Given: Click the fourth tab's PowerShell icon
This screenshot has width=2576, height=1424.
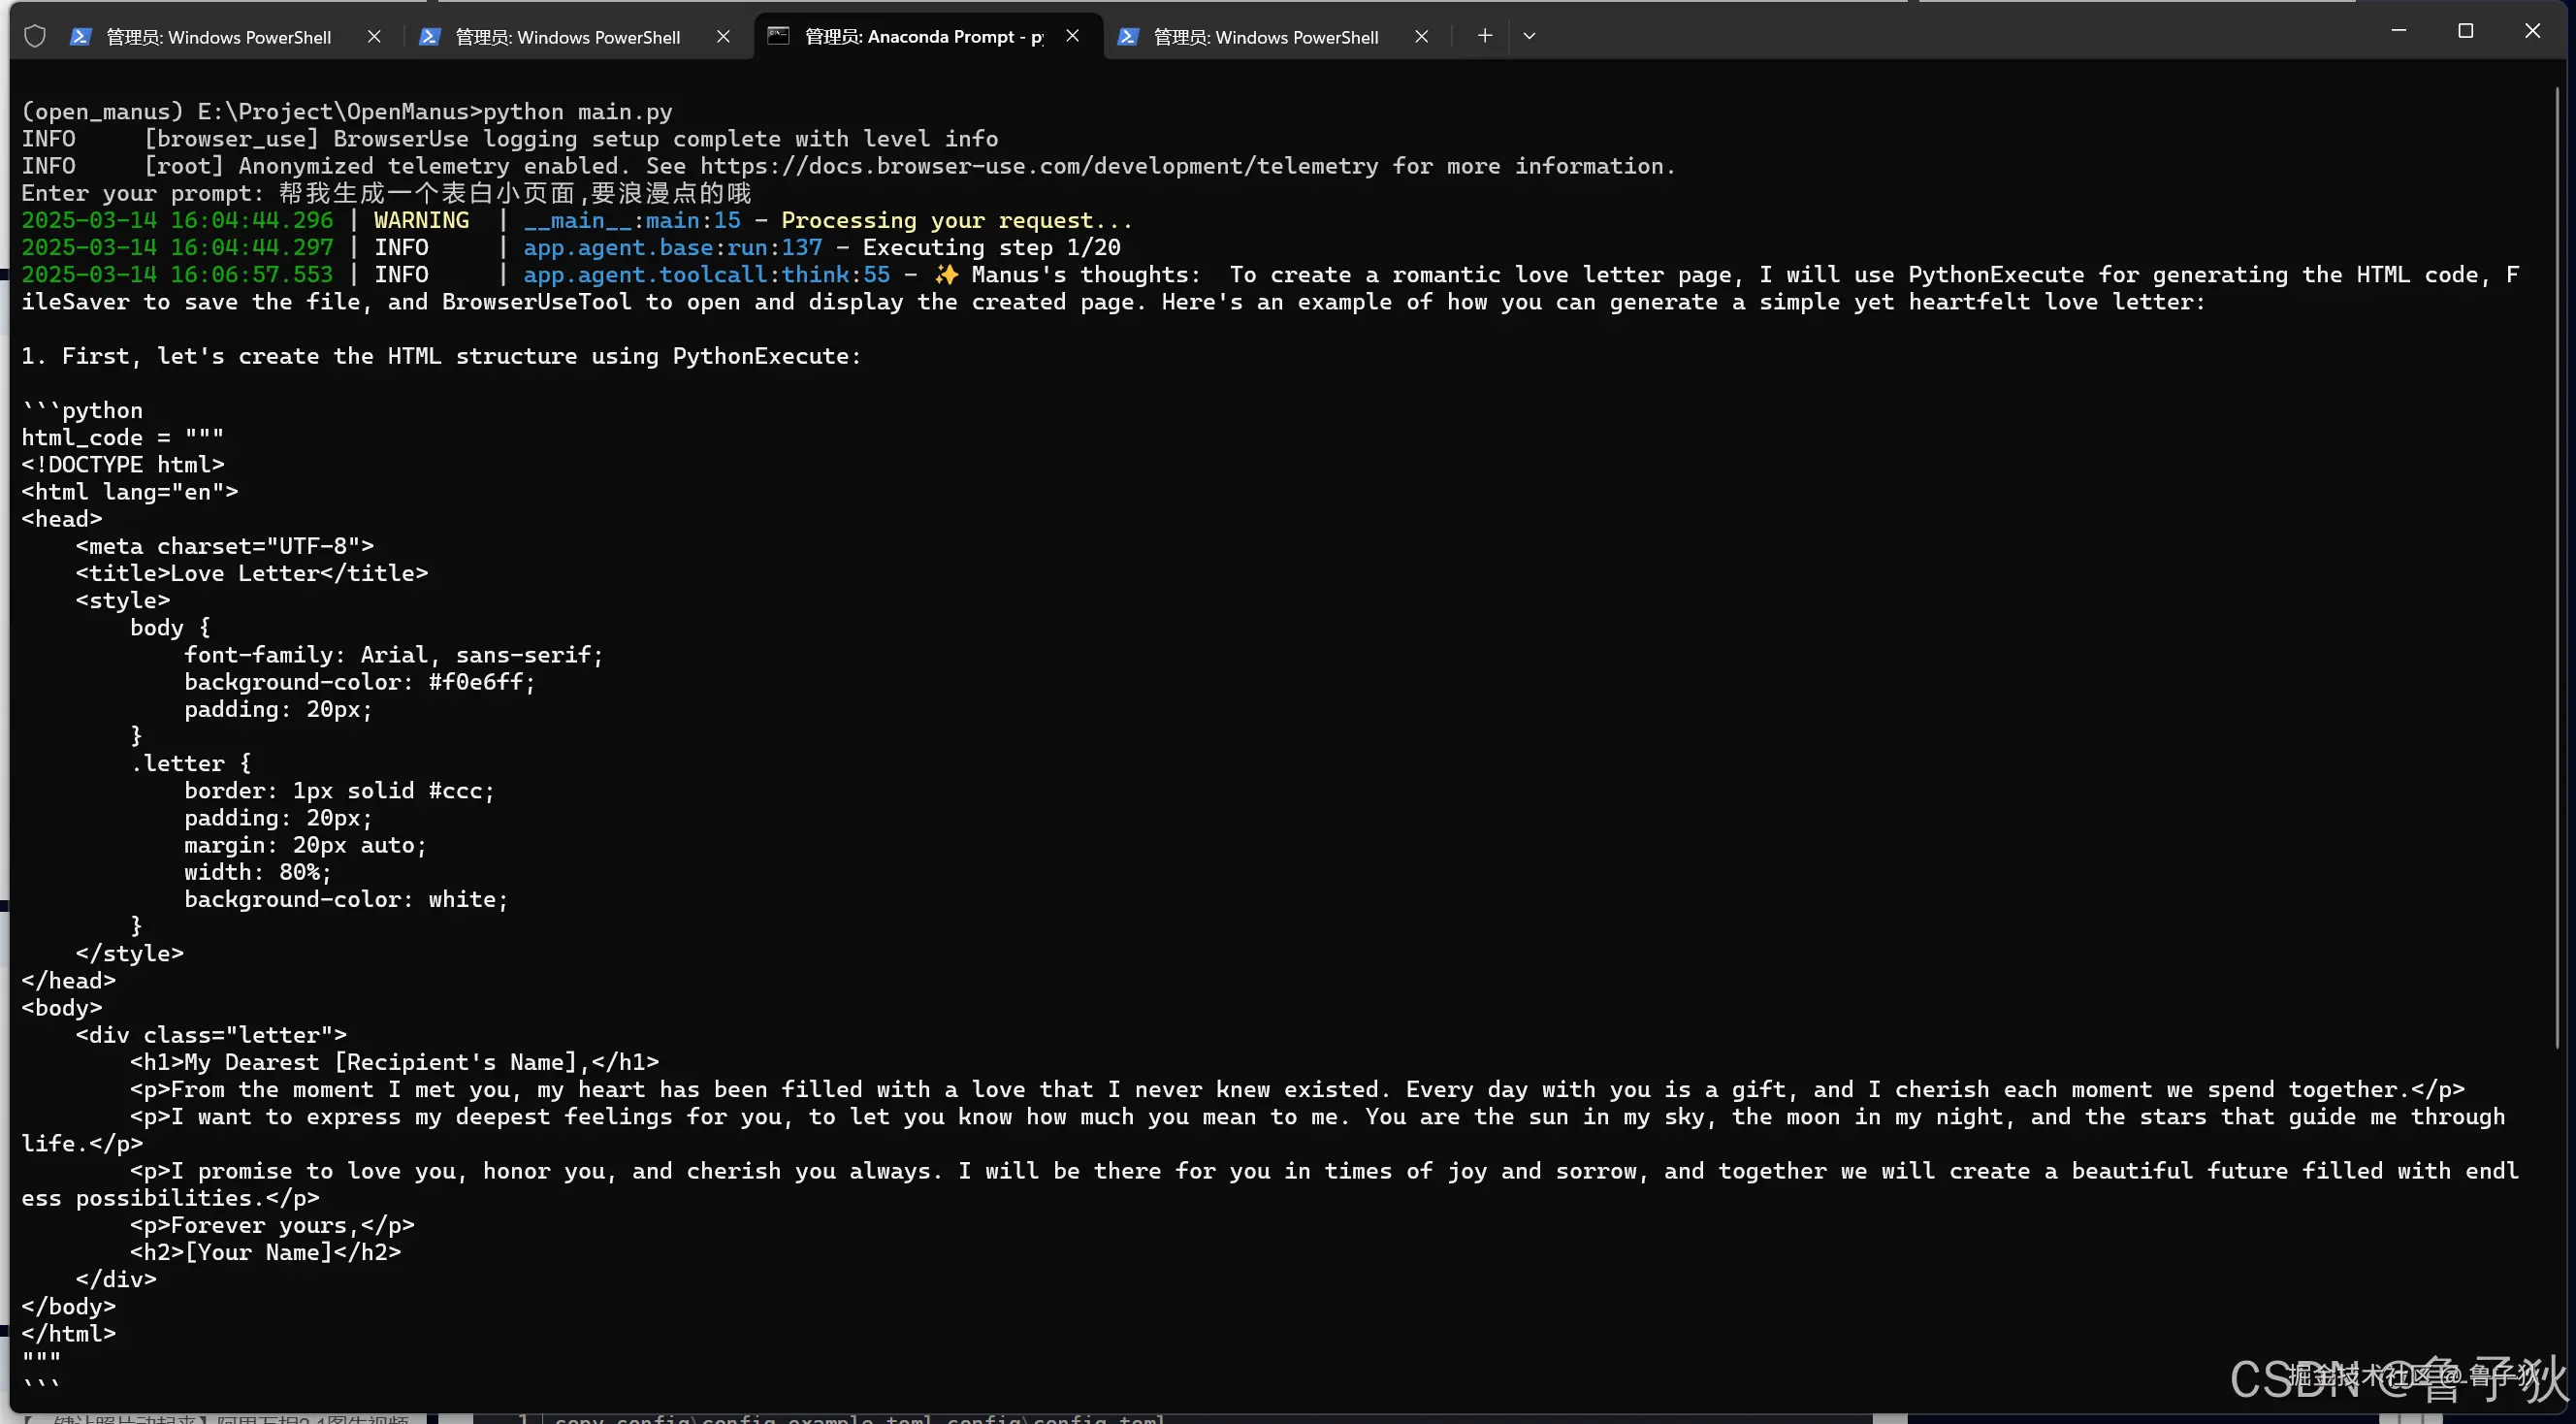Looking at the screenshot, I should click(x=1128, y=37).
